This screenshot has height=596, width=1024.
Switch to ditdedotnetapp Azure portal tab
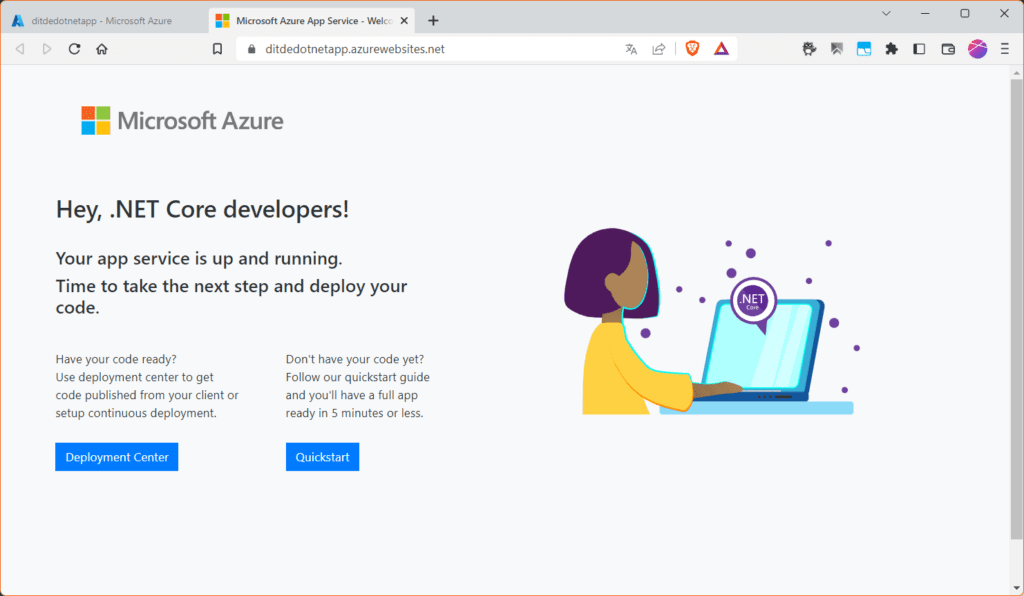pyautogui.click(x=103, y=21)
